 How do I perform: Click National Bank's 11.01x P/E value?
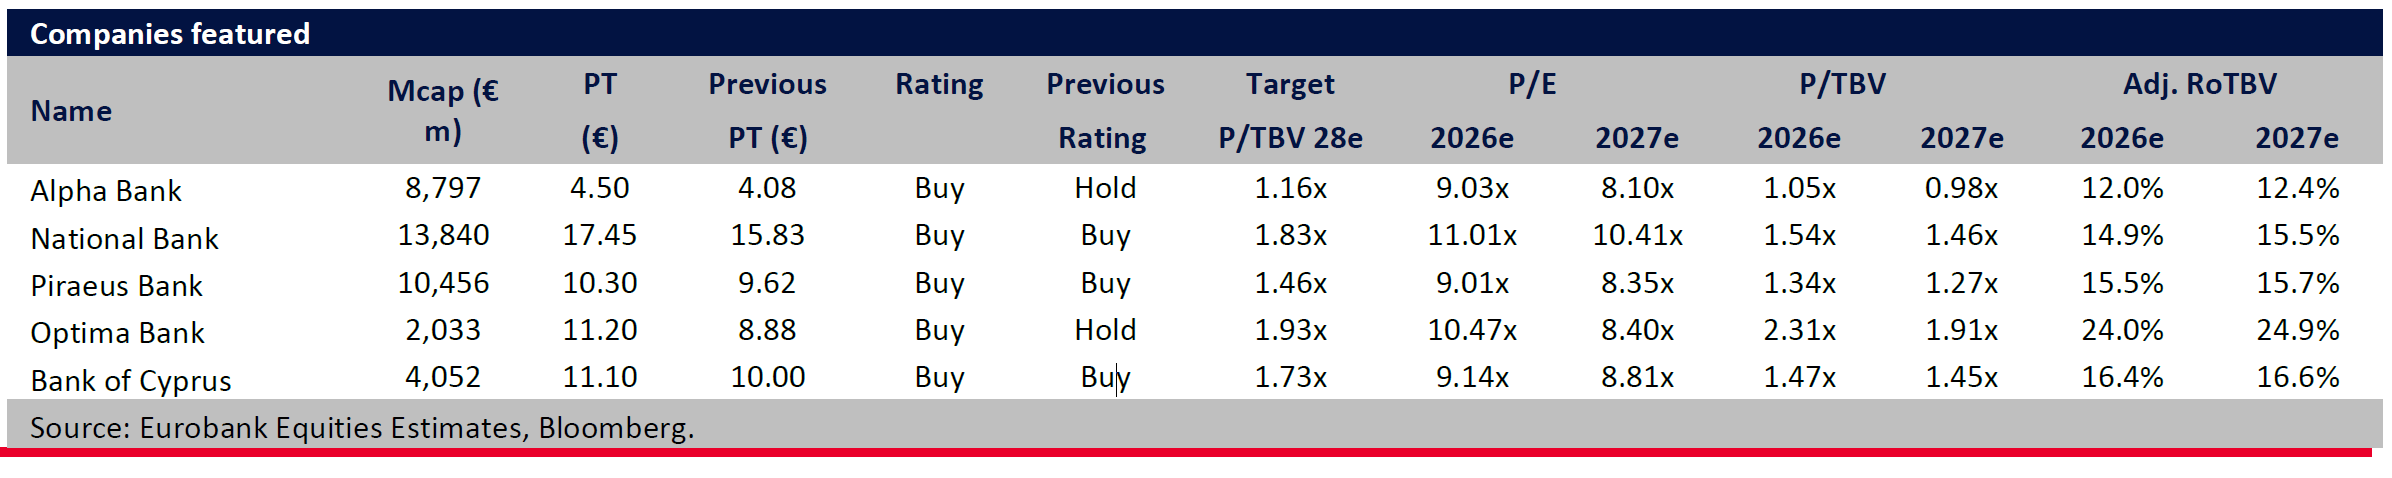[1472, 235]
